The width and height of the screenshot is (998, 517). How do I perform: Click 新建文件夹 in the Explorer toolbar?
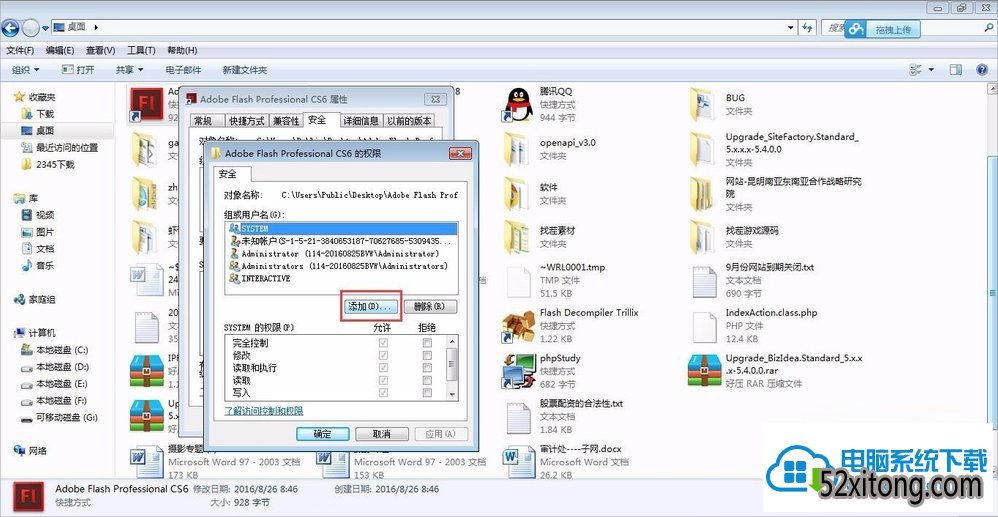point(245,70)
